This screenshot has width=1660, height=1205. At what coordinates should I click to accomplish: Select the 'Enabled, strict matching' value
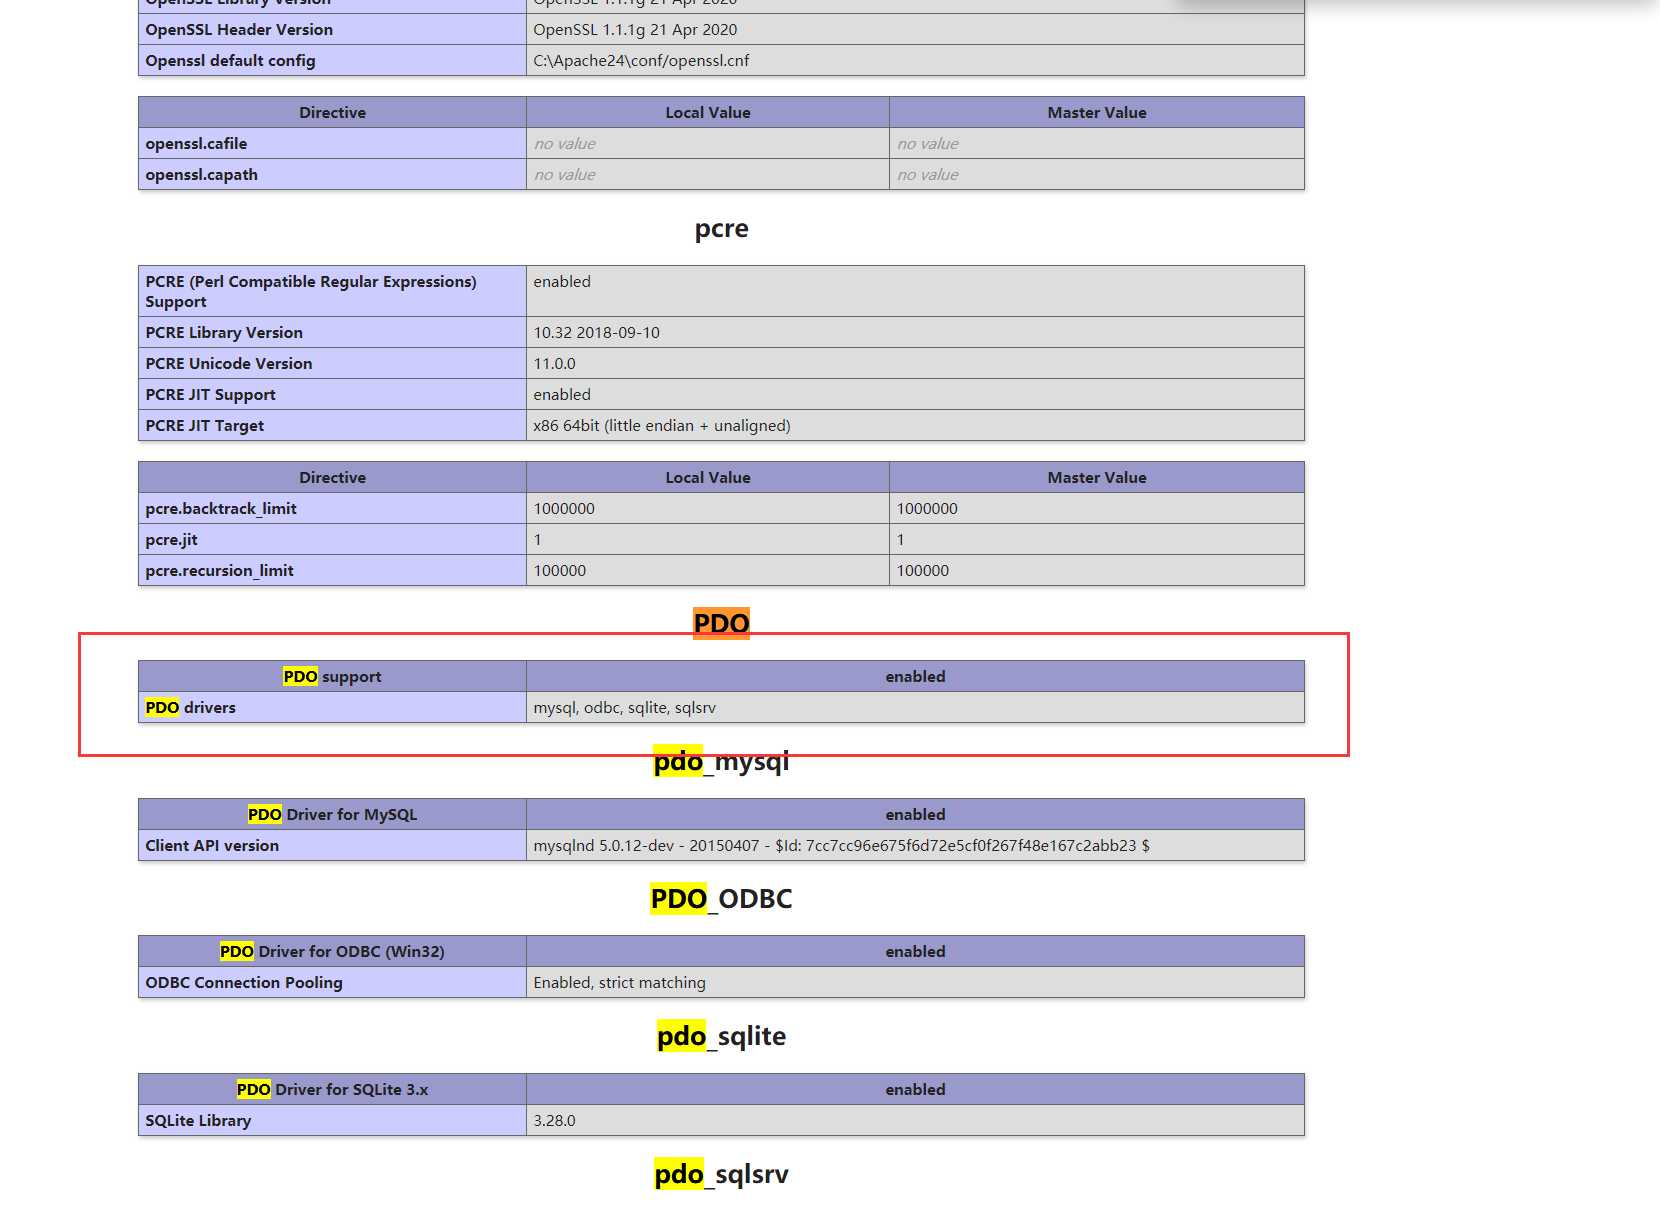(619, 983)
